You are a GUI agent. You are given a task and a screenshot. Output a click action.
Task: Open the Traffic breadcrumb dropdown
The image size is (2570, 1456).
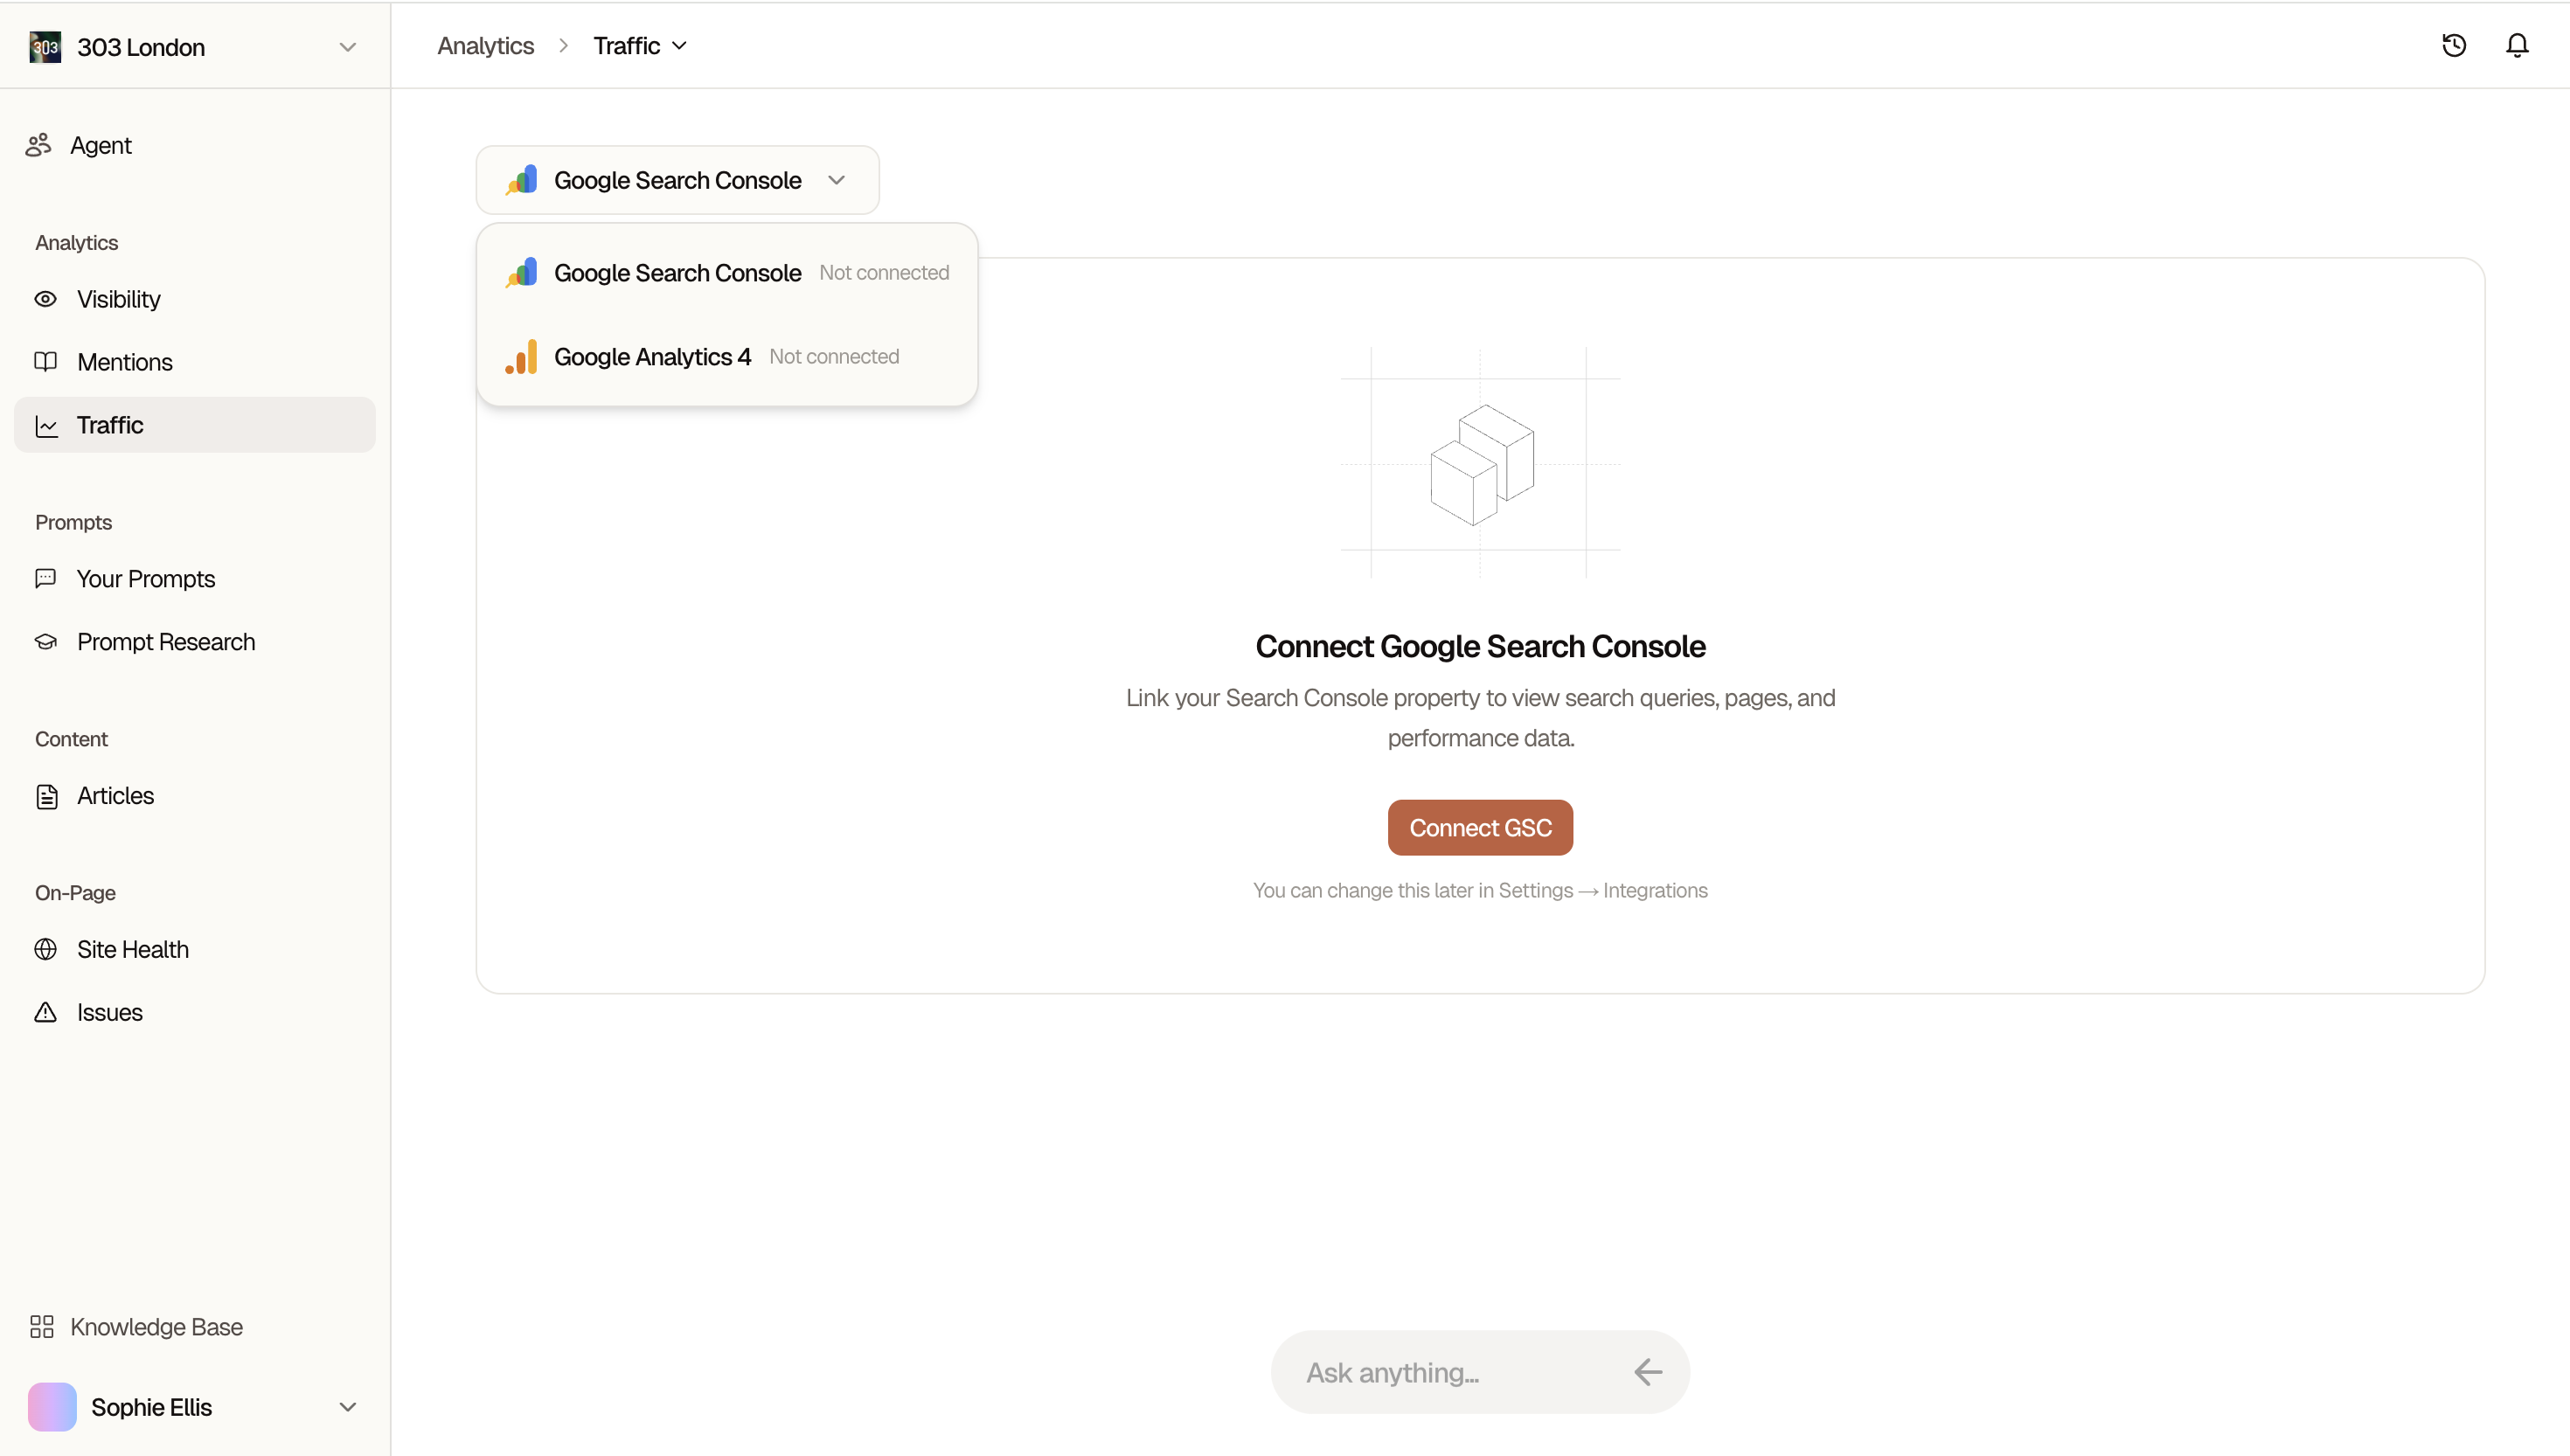(640, 46)
